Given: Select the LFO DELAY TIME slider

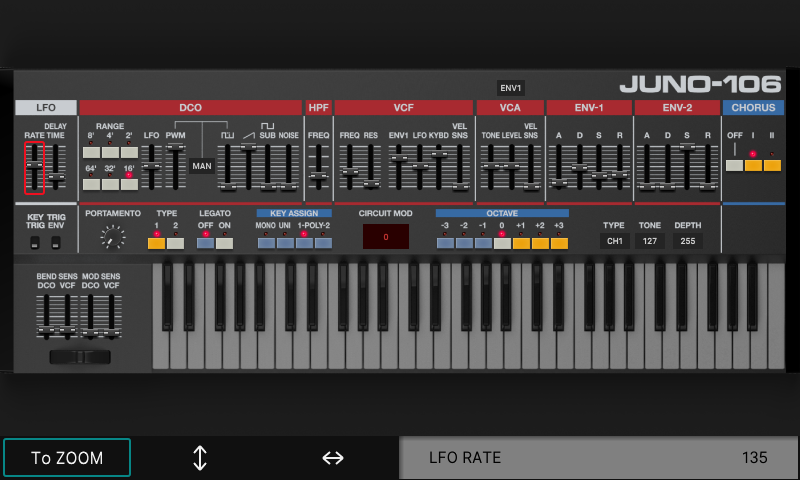Looking at the screenshot, I should click(x=56, y=167).
